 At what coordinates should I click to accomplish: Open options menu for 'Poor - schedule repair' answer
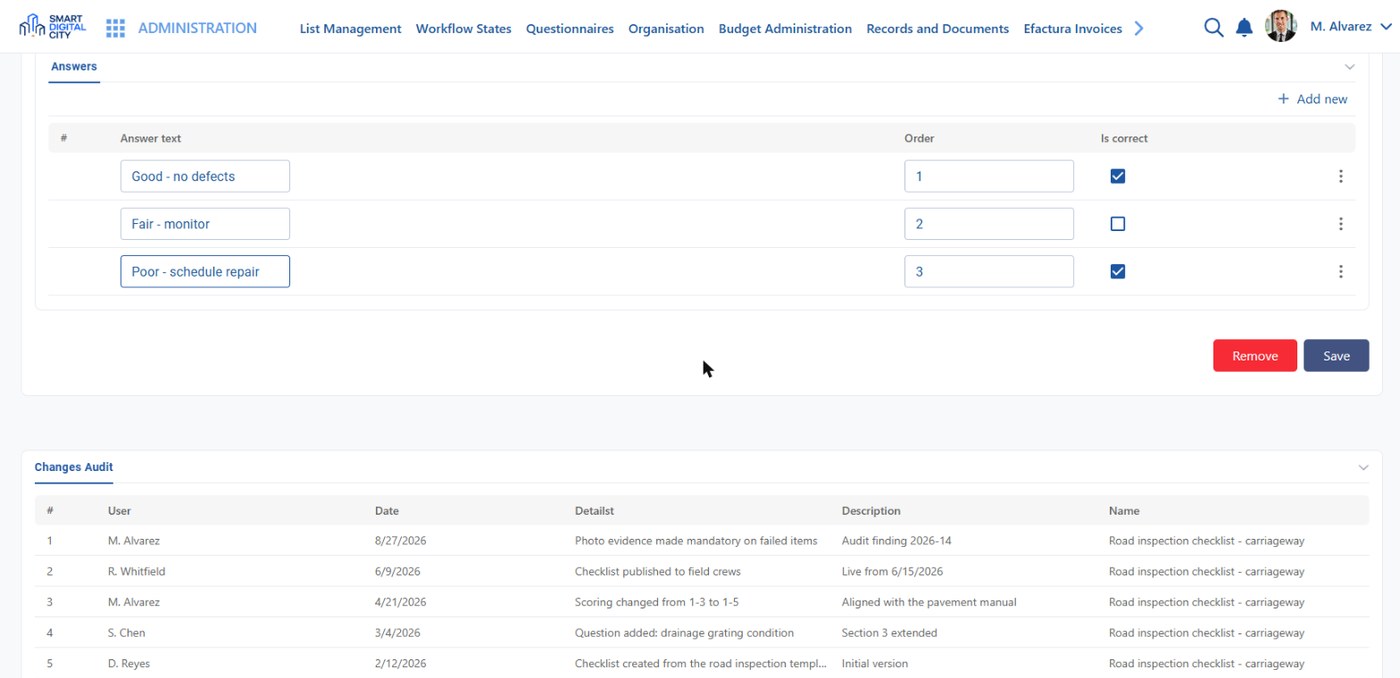tap(1340, 272)
